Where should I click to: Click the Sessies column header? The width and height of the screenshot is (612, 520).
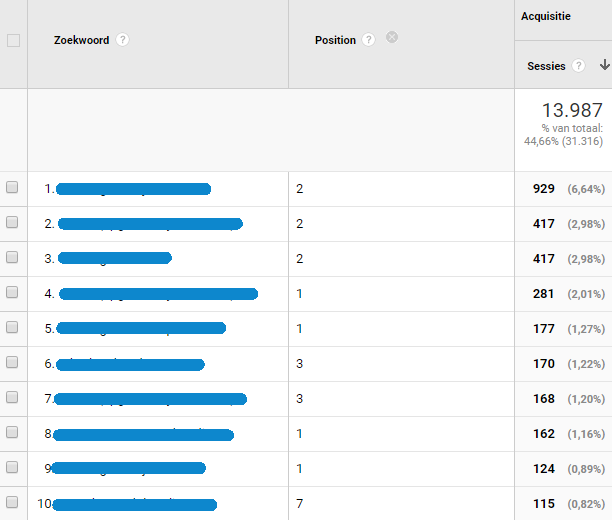(546, 66)
